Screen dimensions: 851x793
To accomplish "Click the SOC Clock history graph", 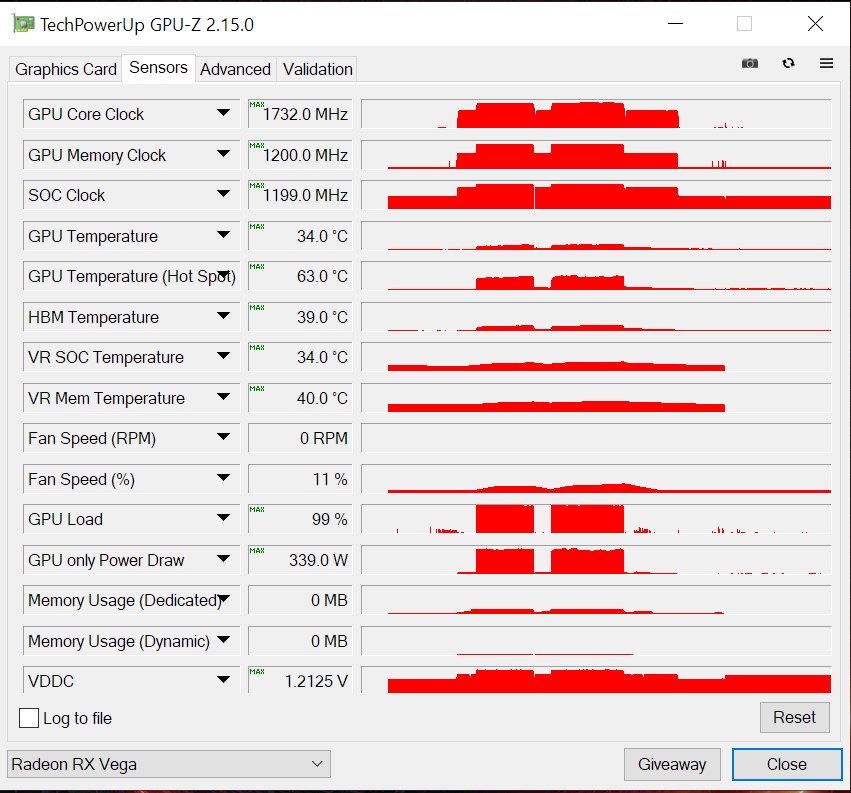I will point(596,195).
